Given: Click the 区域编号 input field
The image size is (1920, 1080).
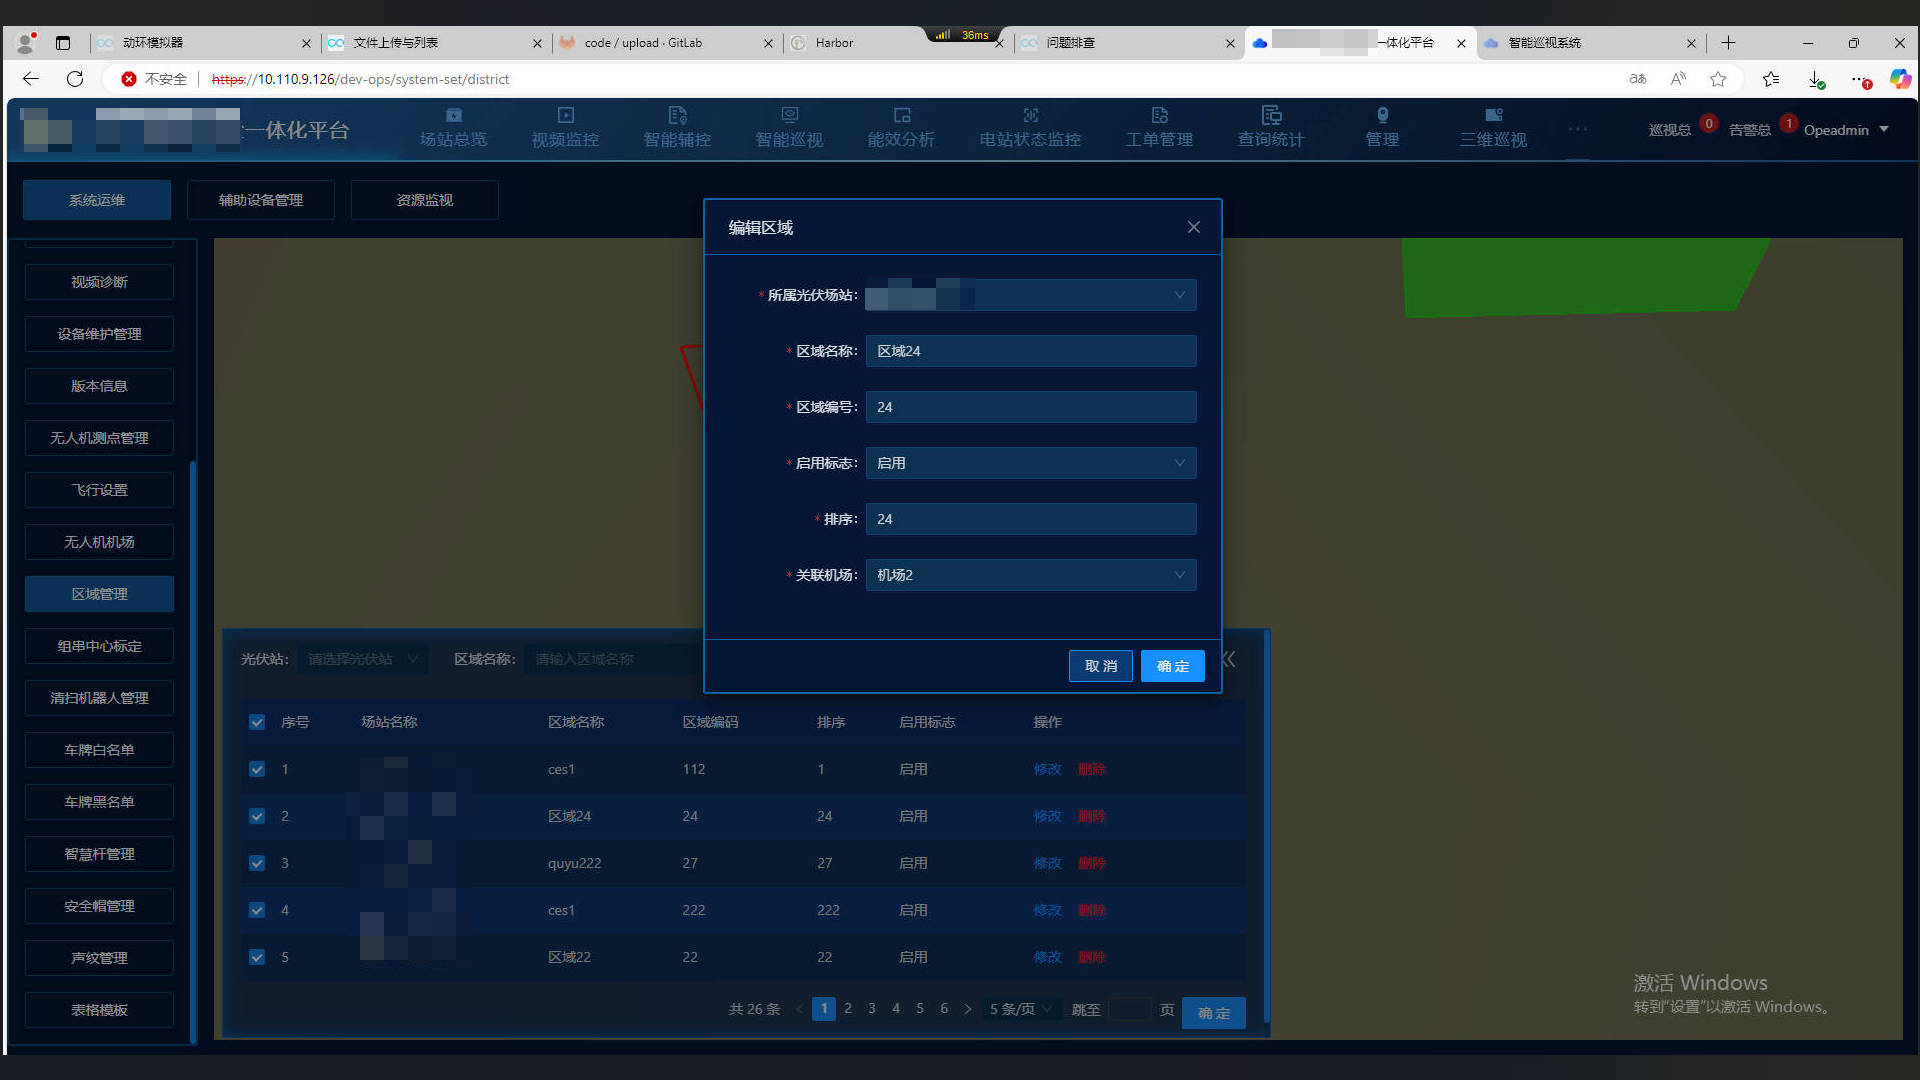Looking at the screenshot, I should tap(1031, 407).
